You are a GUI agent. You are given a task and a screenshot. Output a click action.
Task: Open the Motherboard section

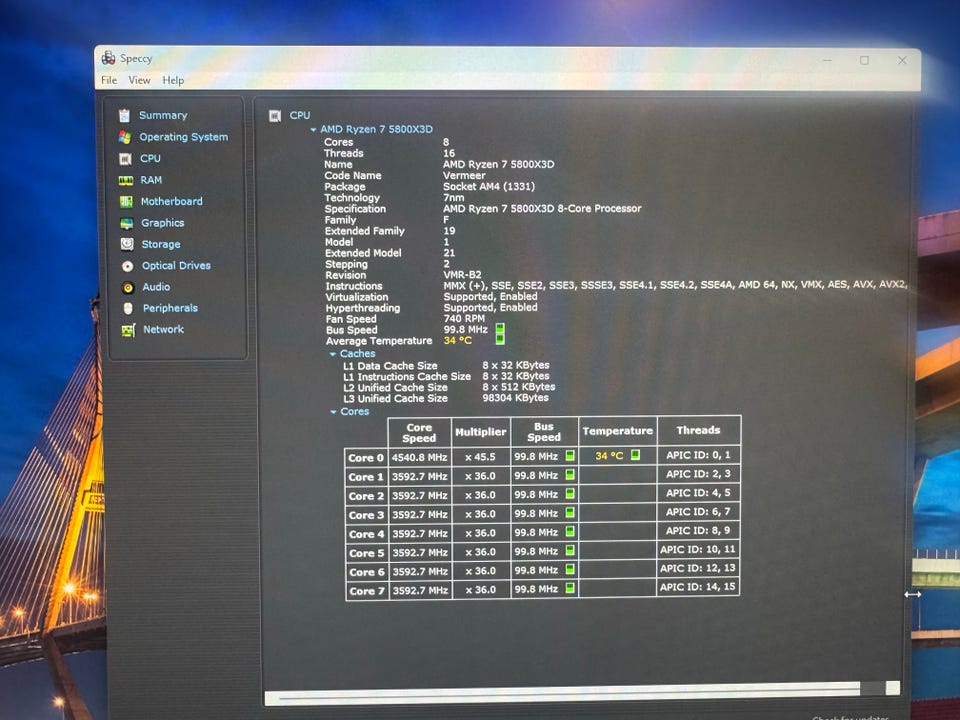[171, 201]
